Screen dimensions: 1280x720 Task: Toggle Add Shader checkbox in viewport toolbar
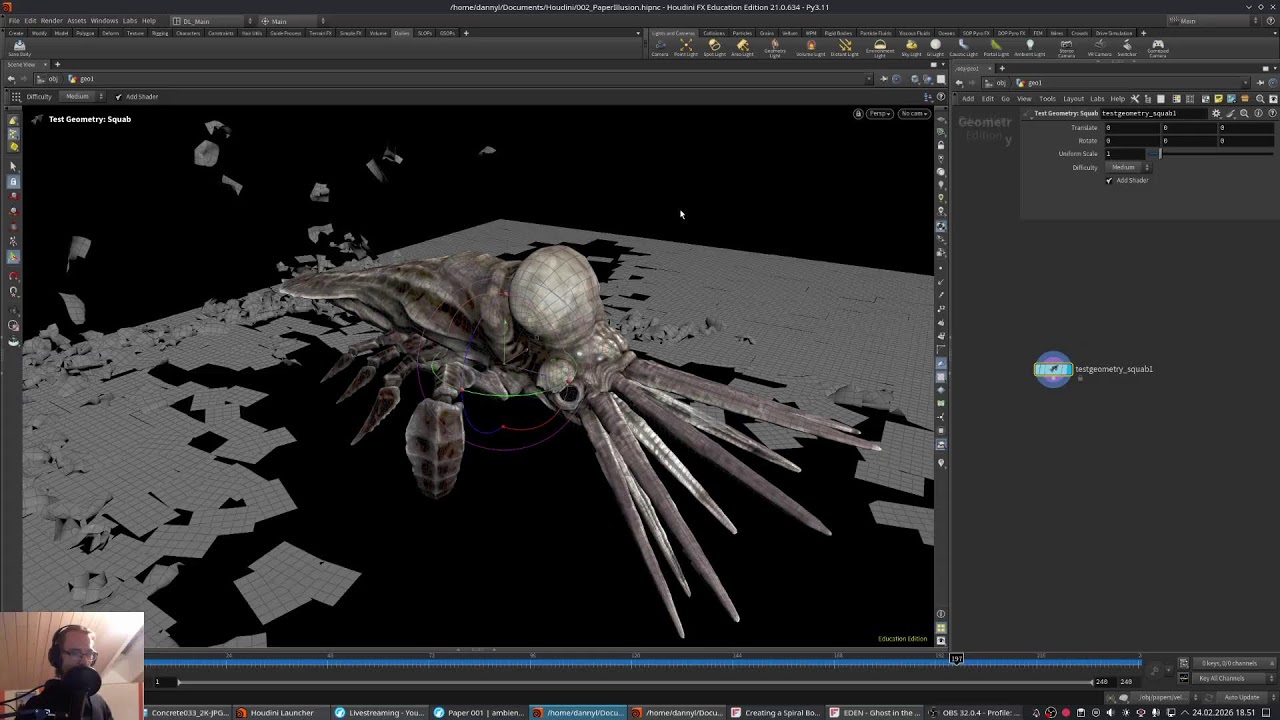[x=118, y=97]
